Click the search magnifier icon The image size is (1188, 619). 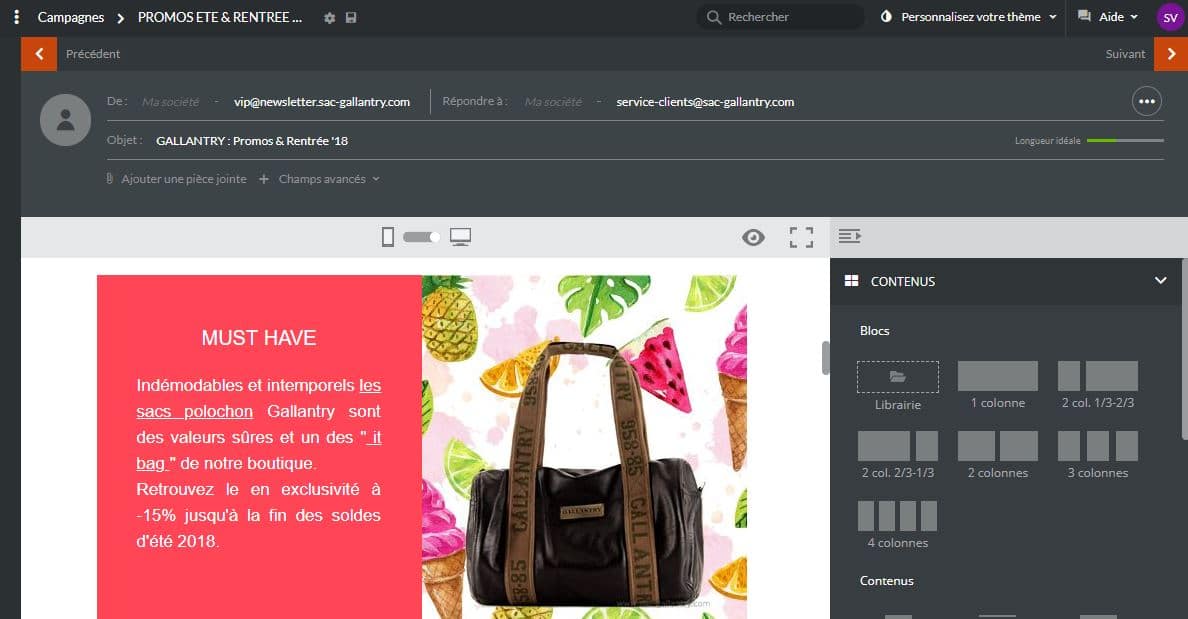point(713,17)
